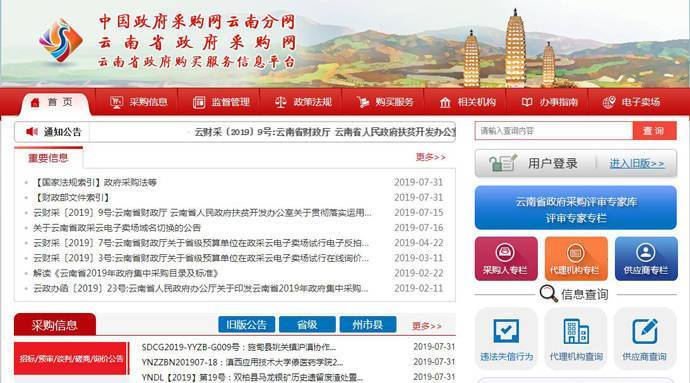The width and height of the screenshot is (690, 383).
Task: Open 云南省政府采购评审专家库 blue banner
Action: point(576,207)
